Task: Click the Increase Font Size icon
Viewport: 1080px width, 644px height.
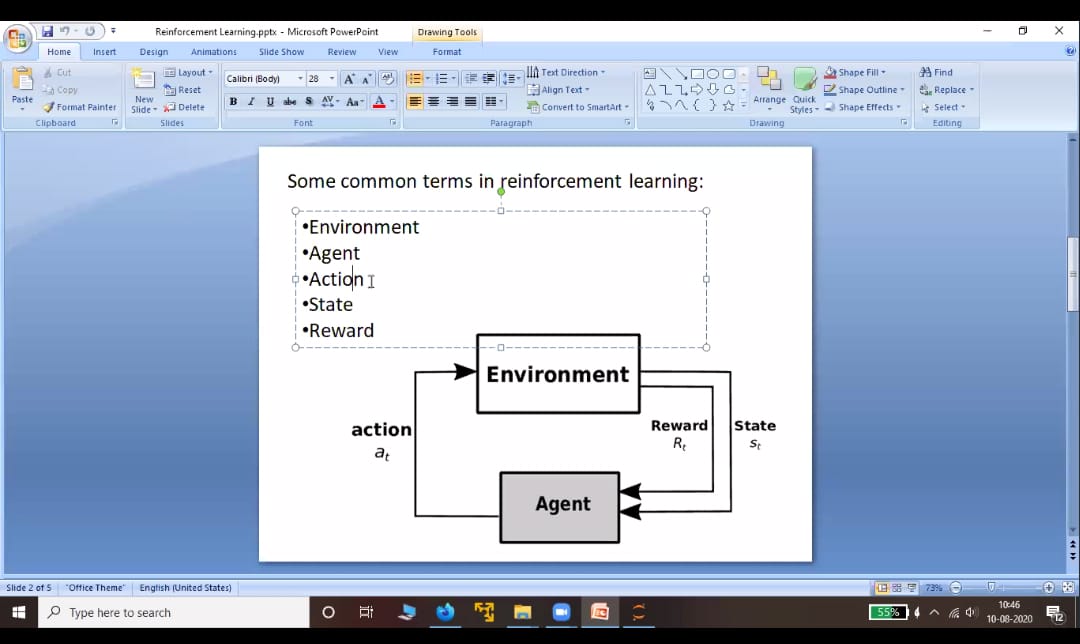Action: [348, 79]
